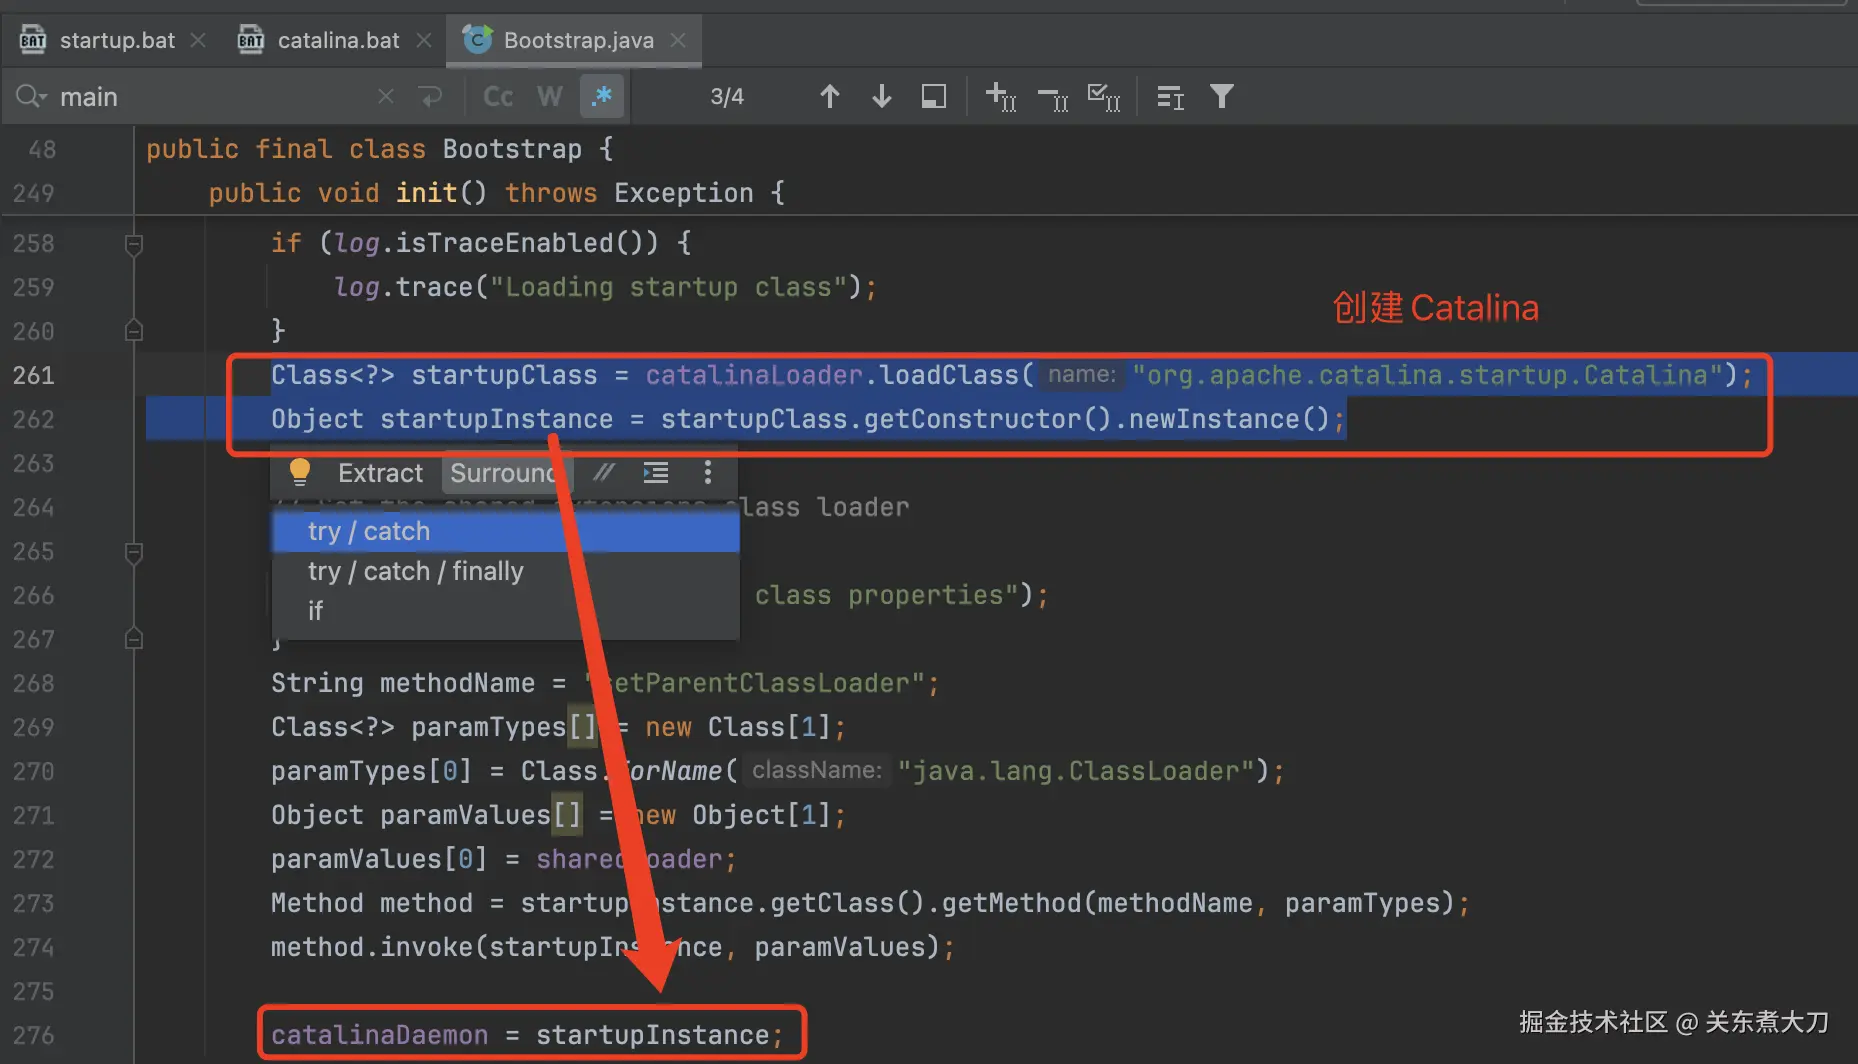Clear the search field text
Viewport: 1858px width, 1064px height.
(x=386, y=96)
